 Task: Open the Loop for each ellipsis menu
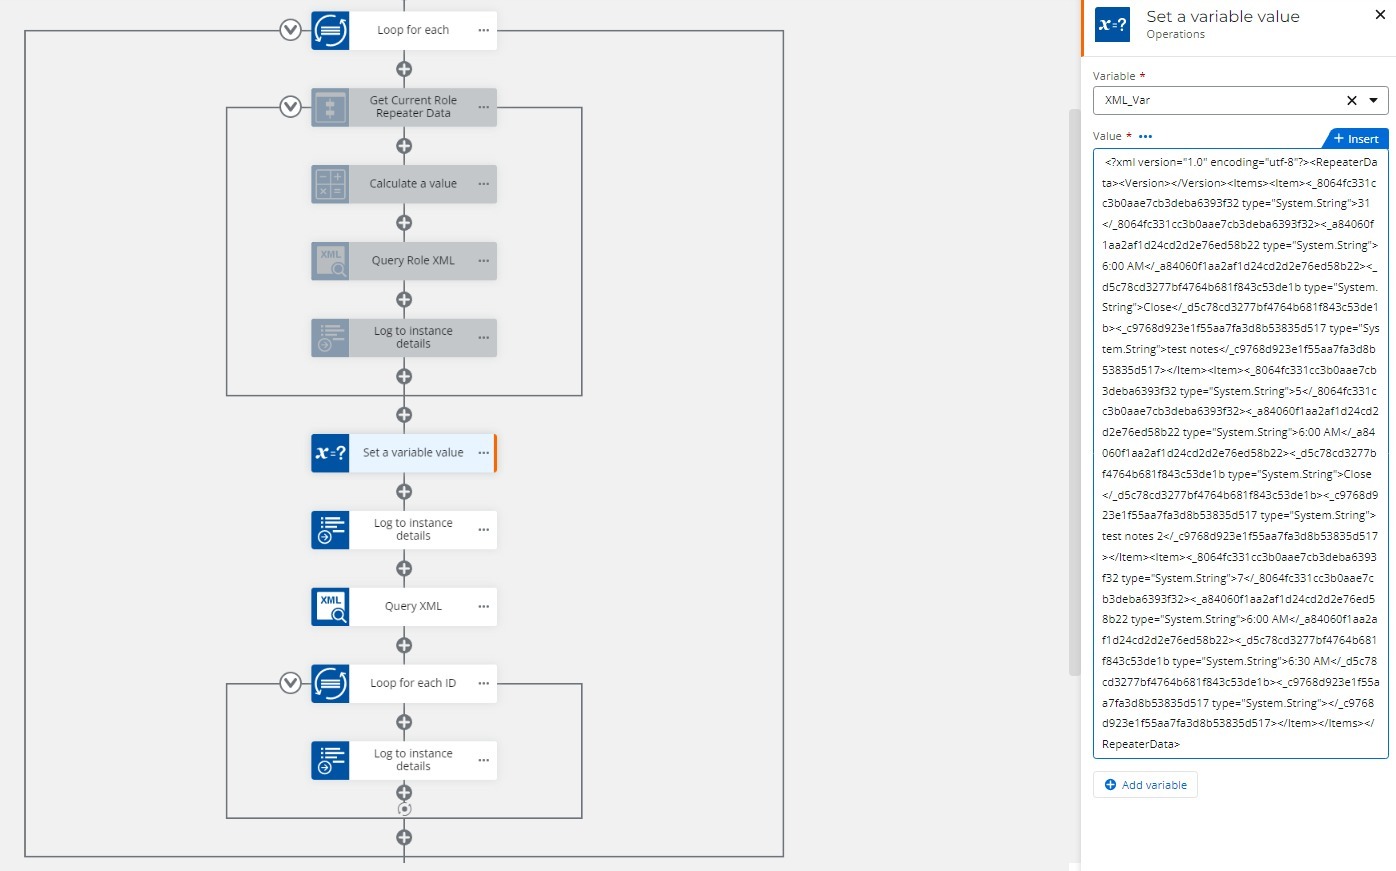pyautogui.click(x=484, y=30)
